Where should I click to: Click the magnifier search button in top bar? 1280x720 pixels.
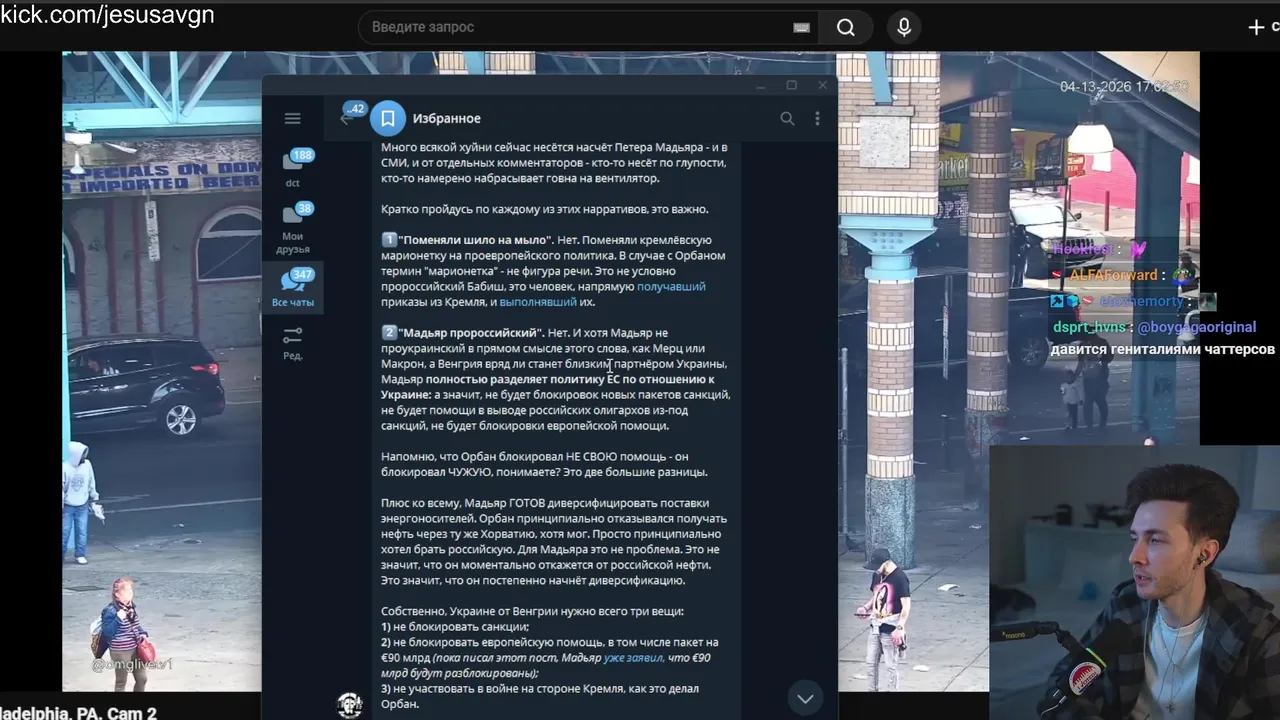click(x=846, y=28)
